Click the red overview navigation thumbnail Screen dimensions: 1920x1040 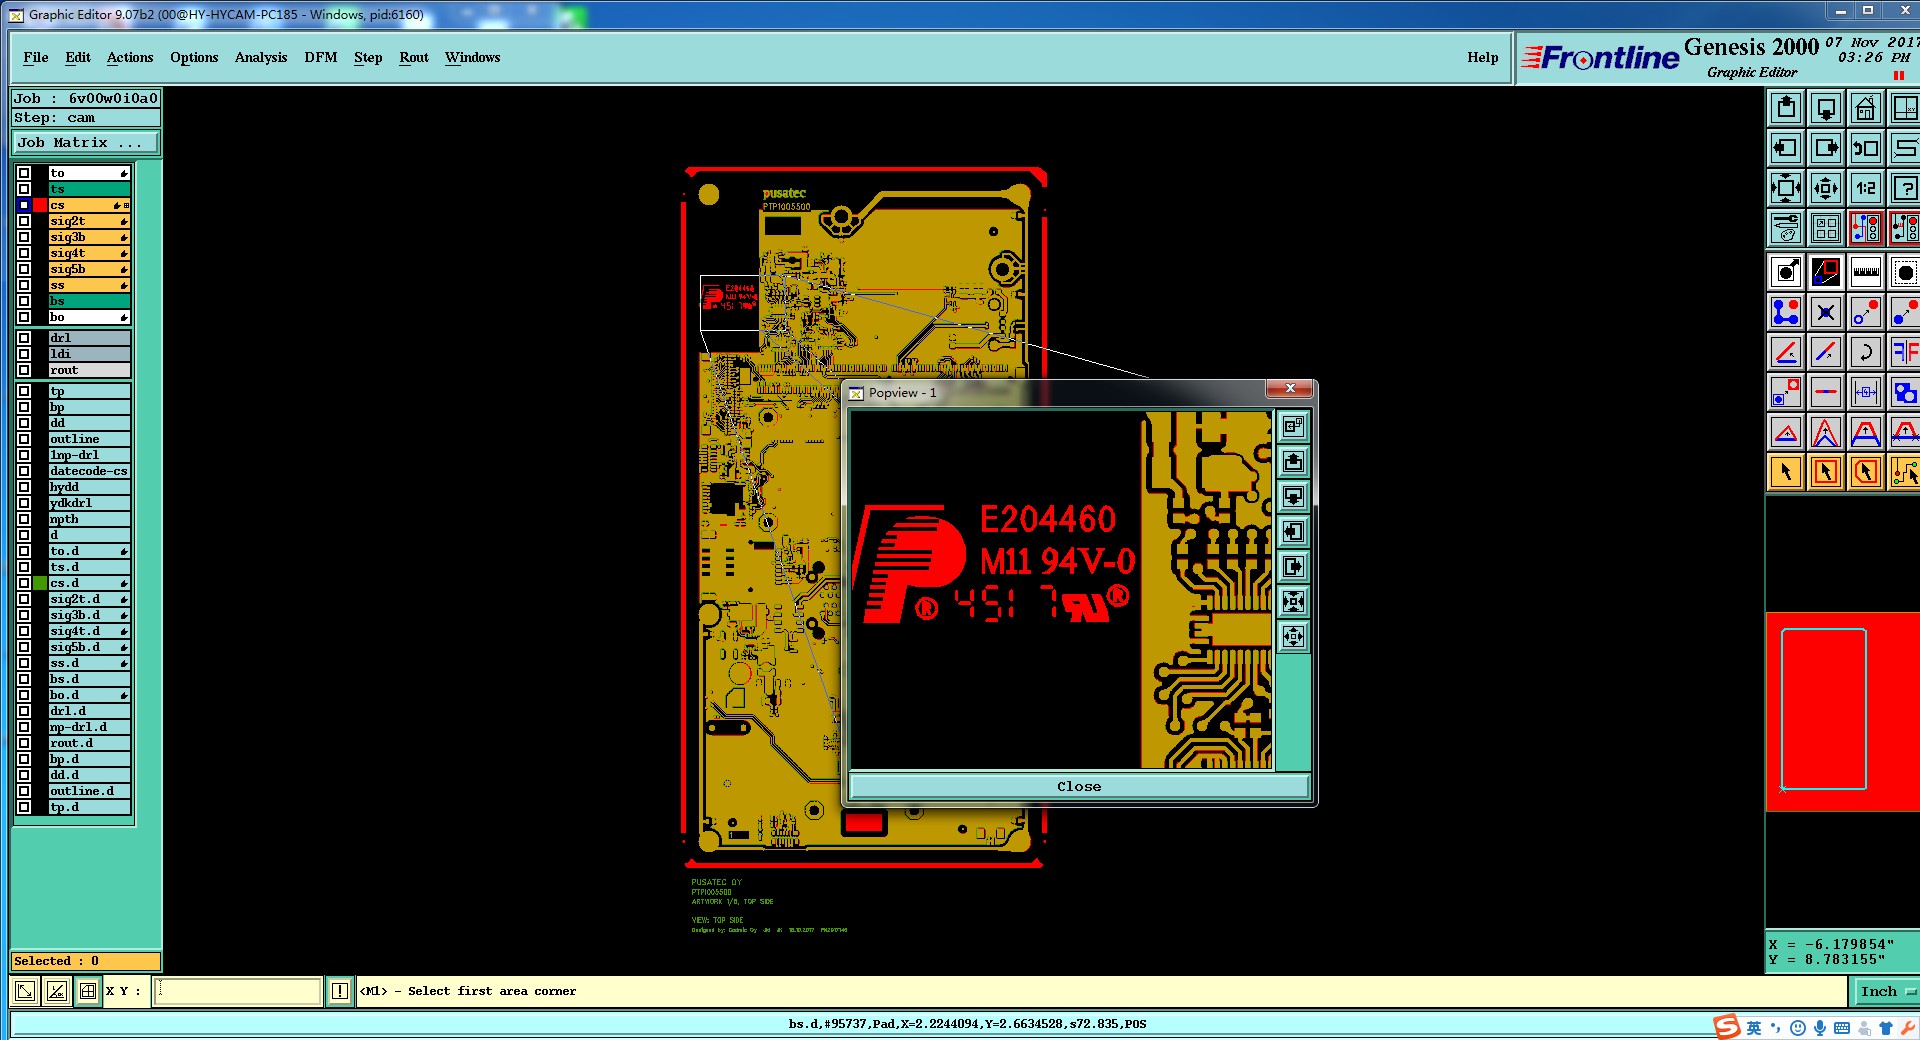click(1842, 712)
